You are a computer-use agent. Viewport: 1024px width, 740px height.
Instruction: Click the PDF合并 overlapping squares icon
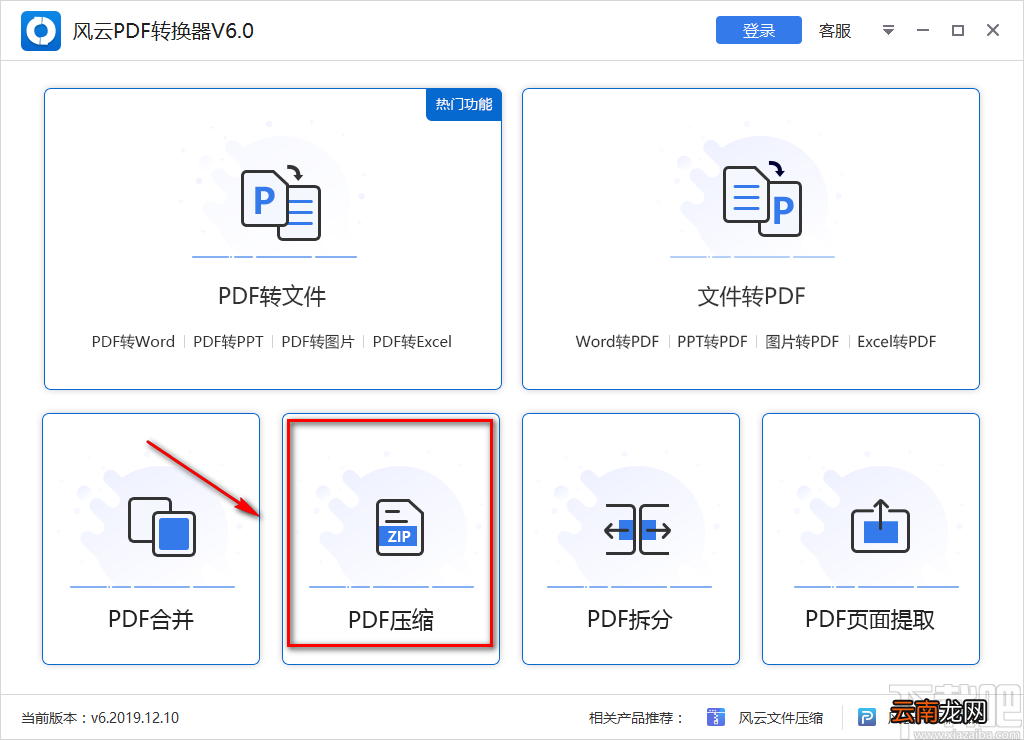click(161, 526)
